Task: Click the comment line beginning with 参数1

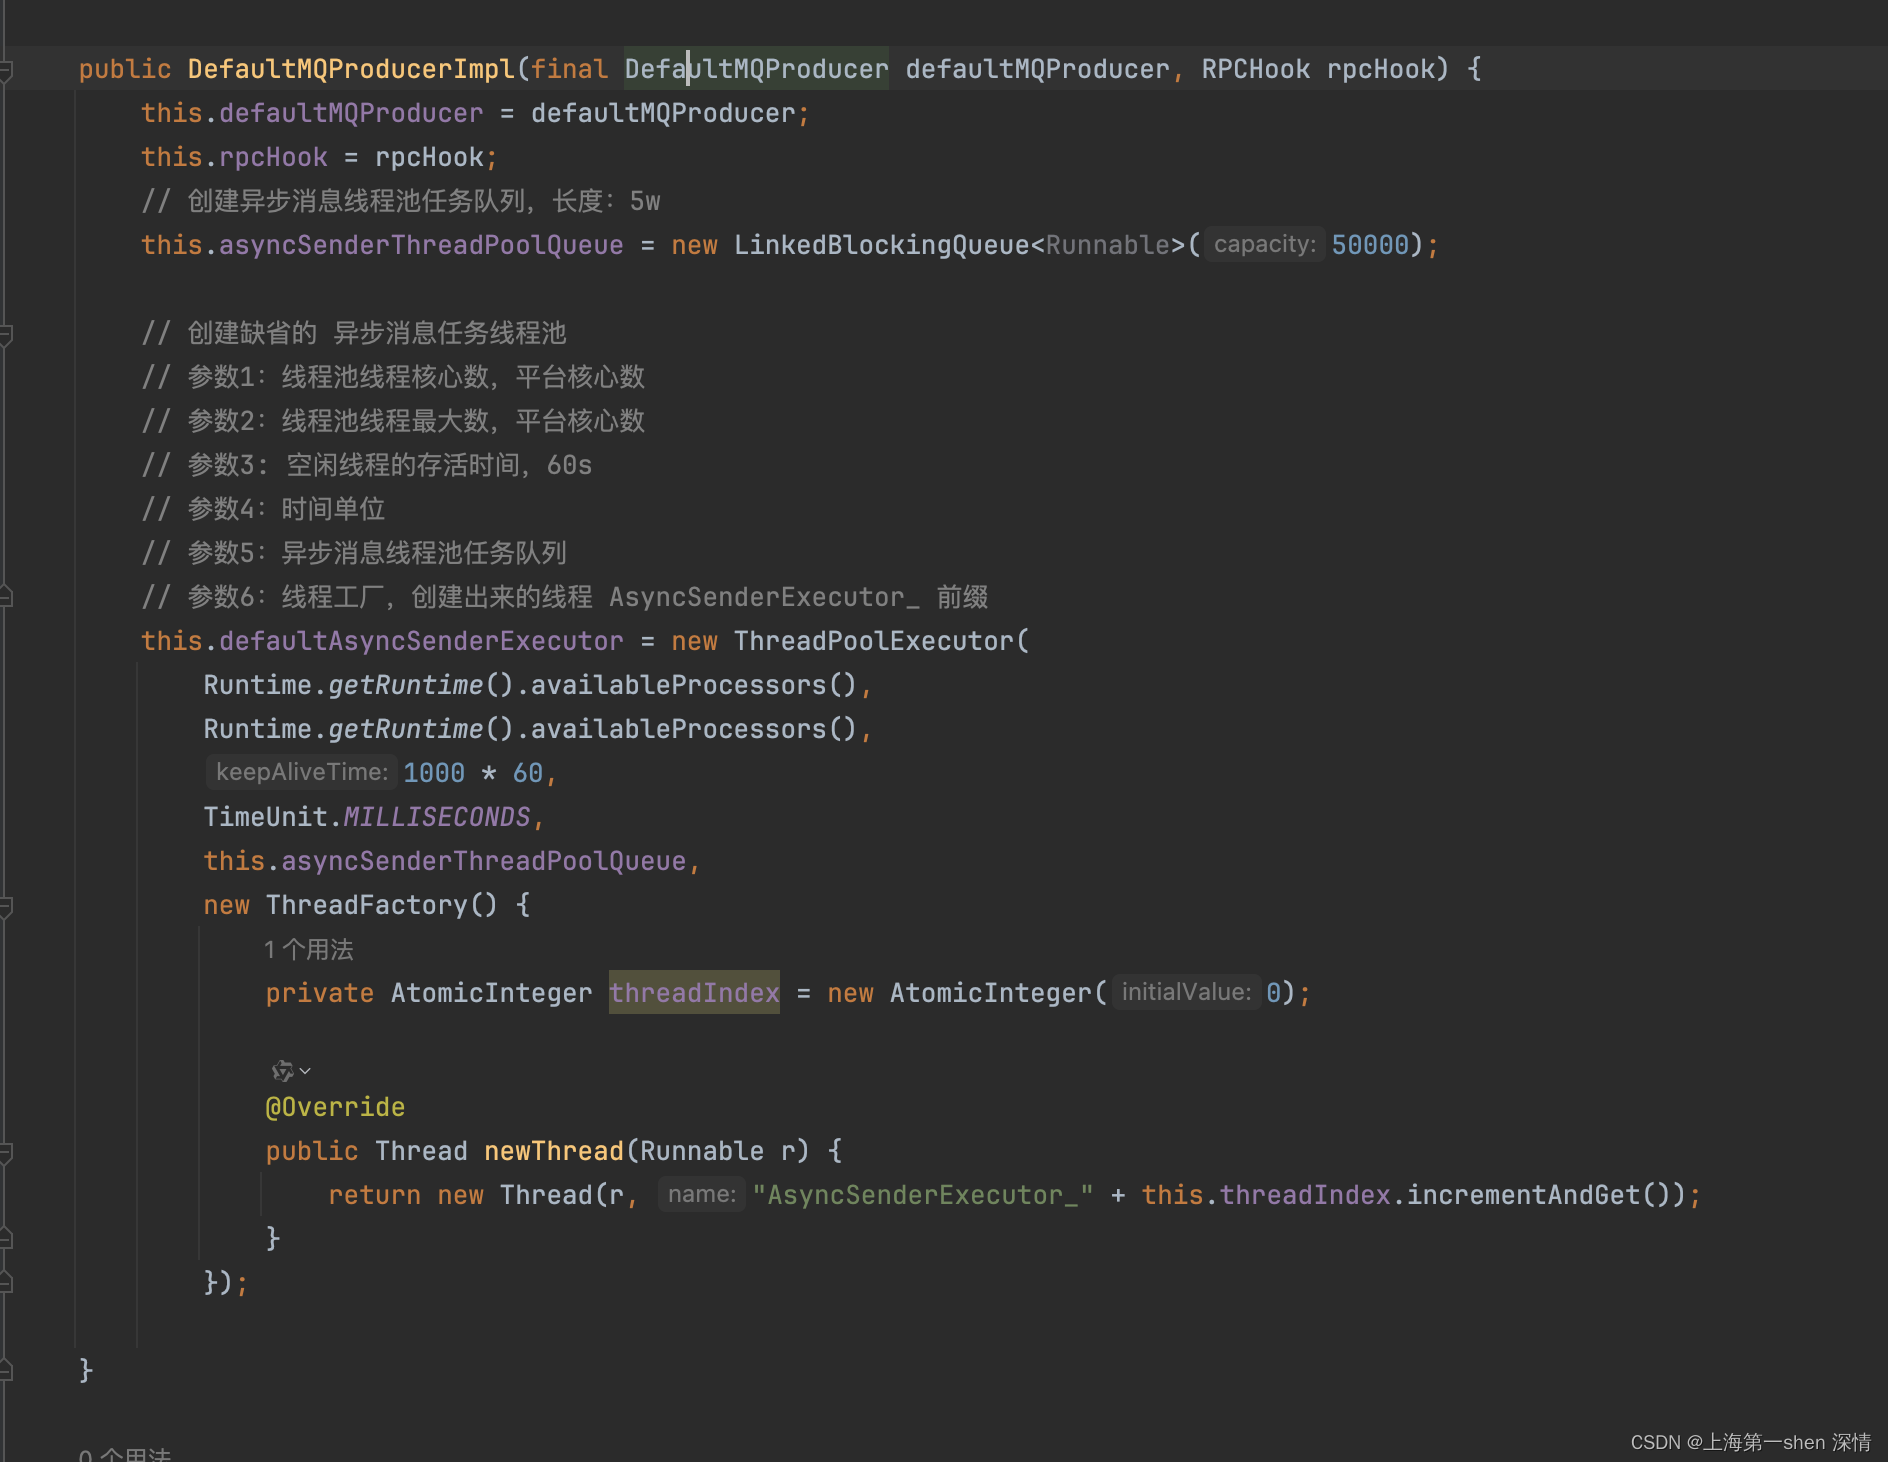Action: pos(393,377)
